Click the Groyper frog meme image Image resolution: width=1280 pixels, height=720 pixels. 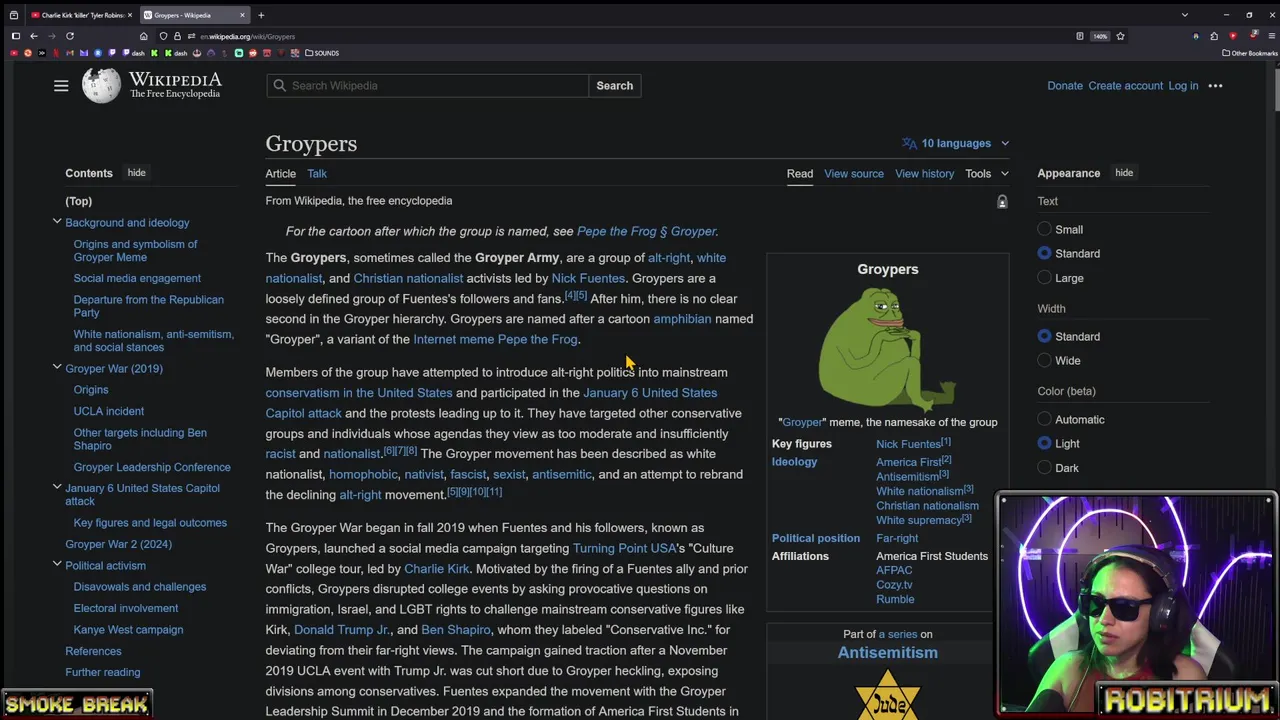click(x=887, y=348)
